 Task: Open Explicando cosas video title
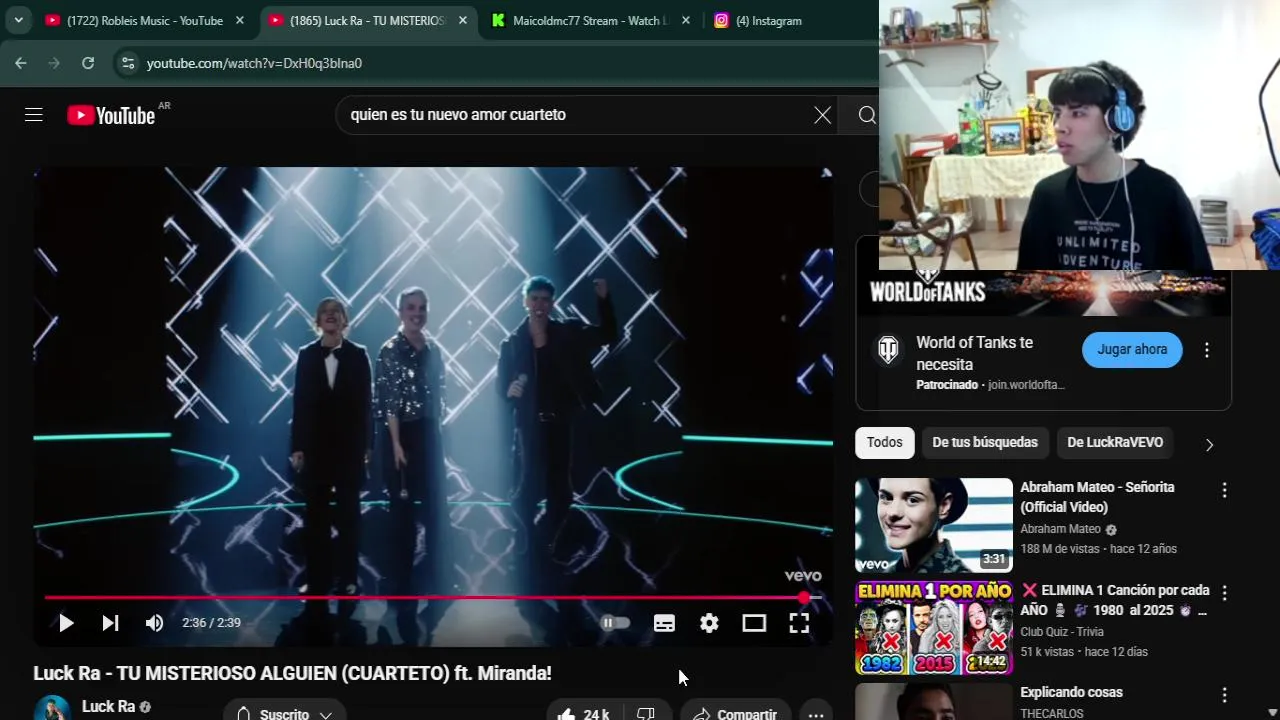[1071, 692]
